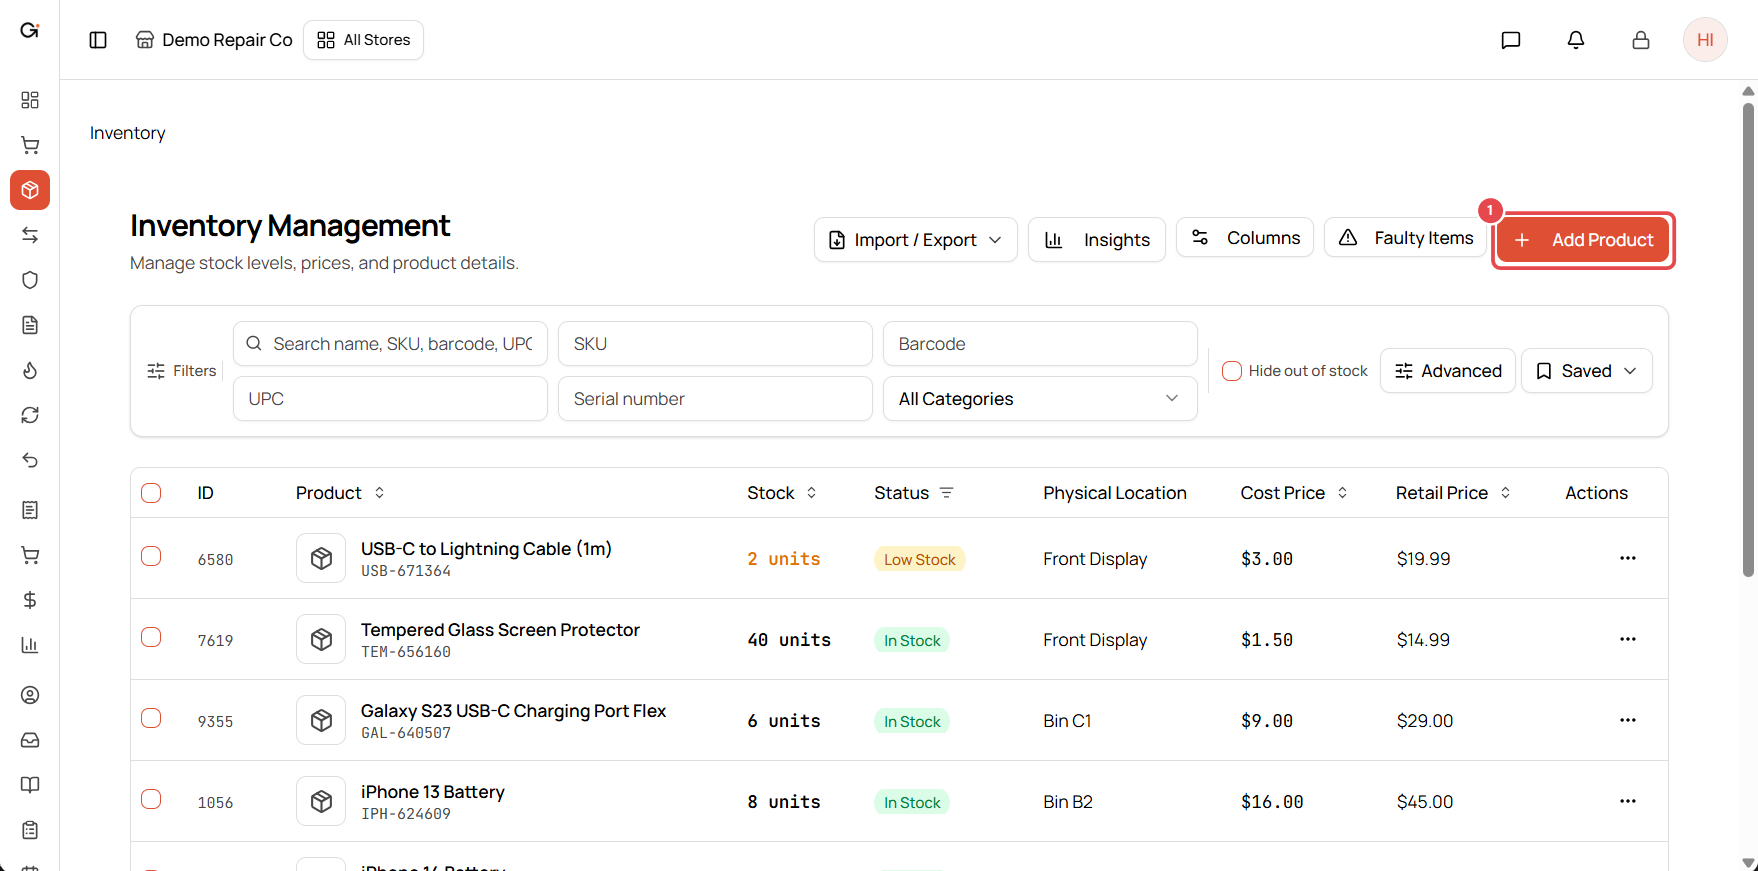Open the Columns settings button
The image size is (1758, 871).
click(x=1244, y=238)
